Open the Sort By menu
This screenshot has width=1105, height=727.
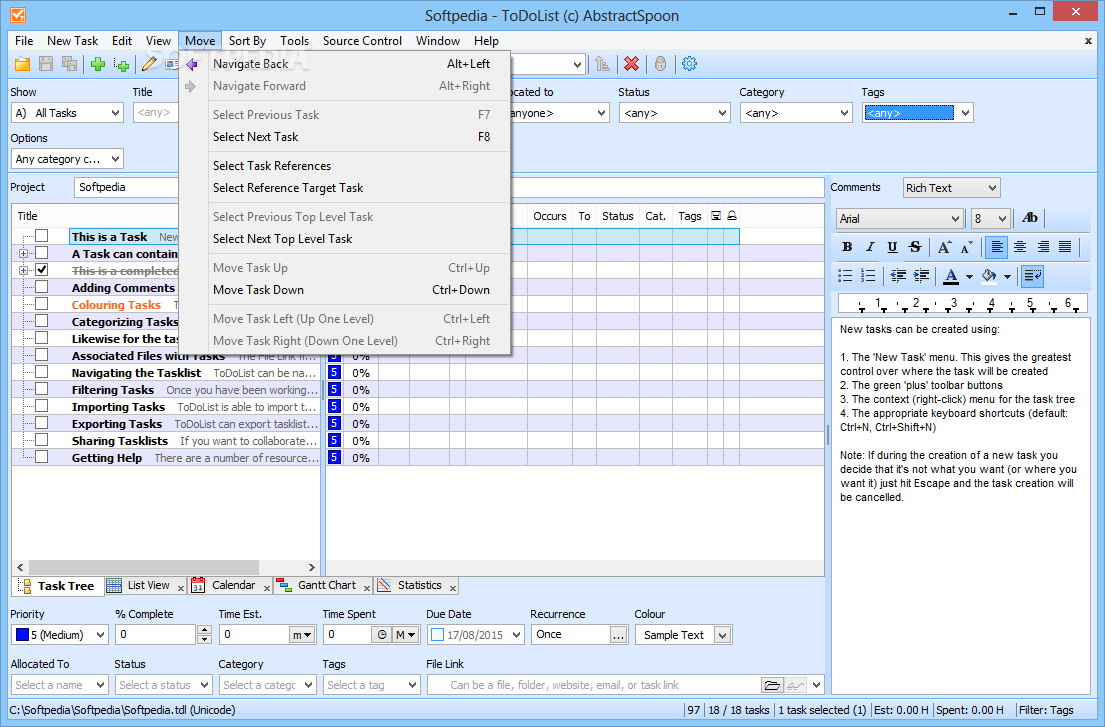click(x=247, y=41)
